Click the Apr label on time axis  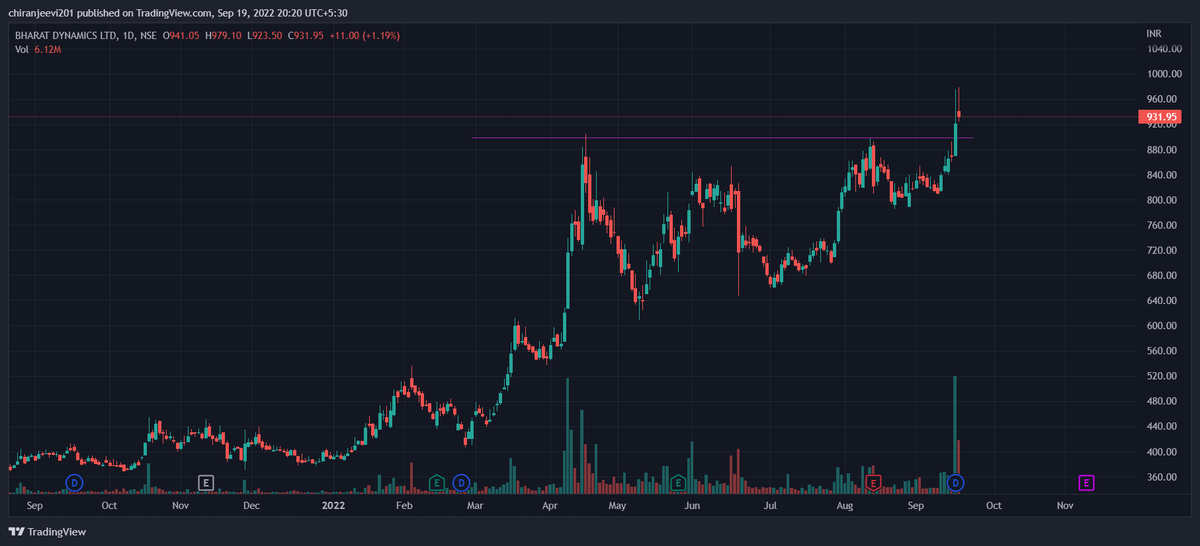pyautogui.click(x=549, y=506)
